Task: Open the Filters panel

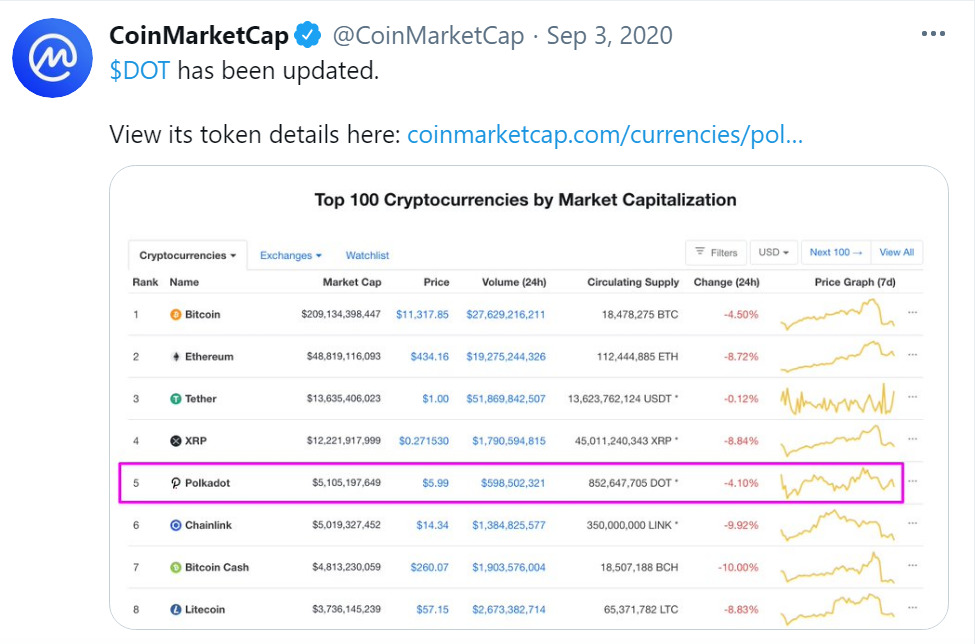Action: 716,252
